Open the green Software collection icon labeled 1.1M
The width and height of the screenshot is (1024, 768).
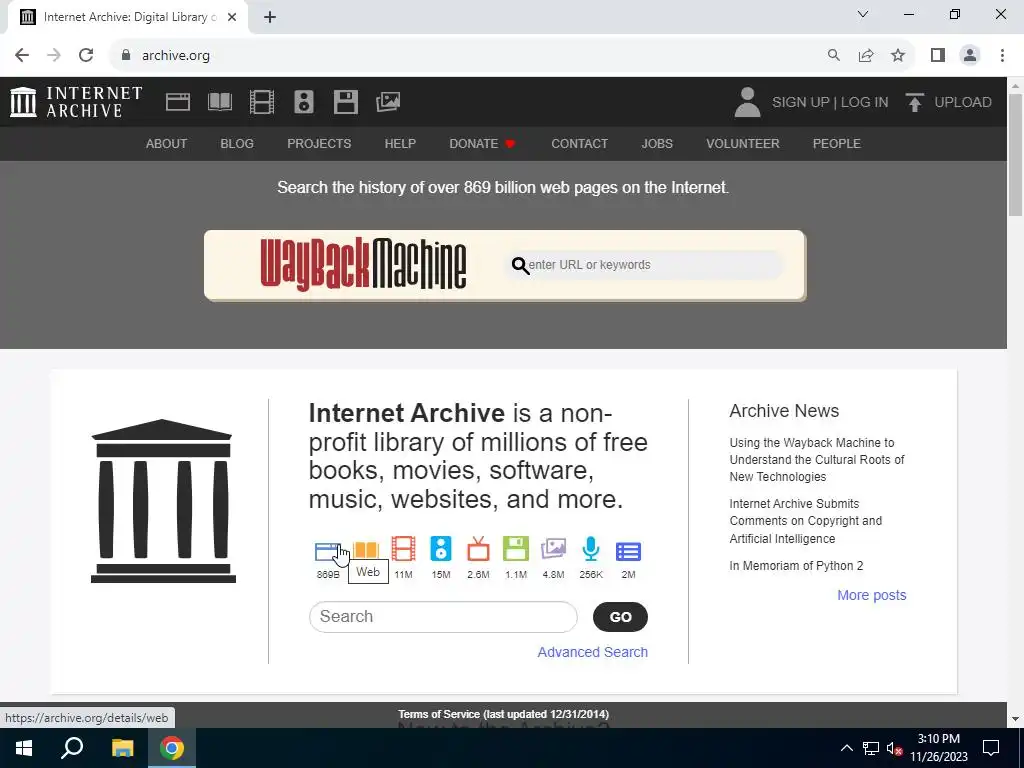(x=516, y=549)
